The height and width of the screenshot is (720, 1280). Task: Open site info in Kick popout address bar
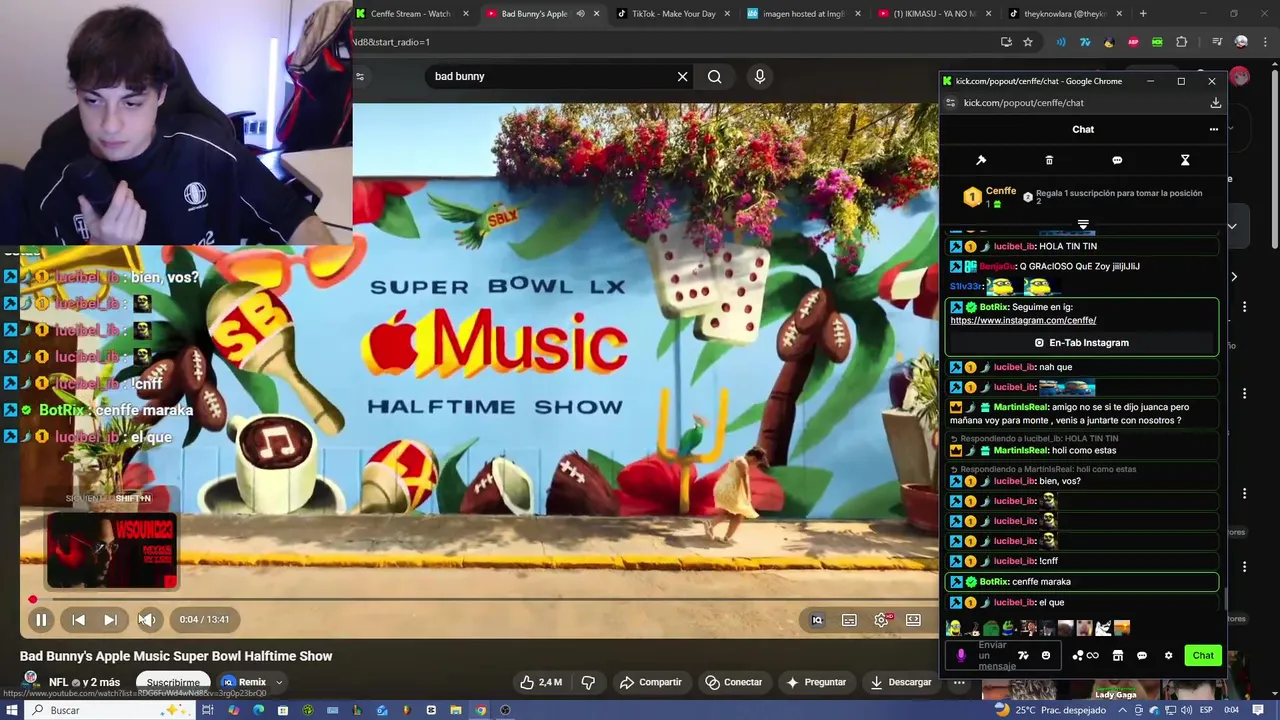coord(951,103)
